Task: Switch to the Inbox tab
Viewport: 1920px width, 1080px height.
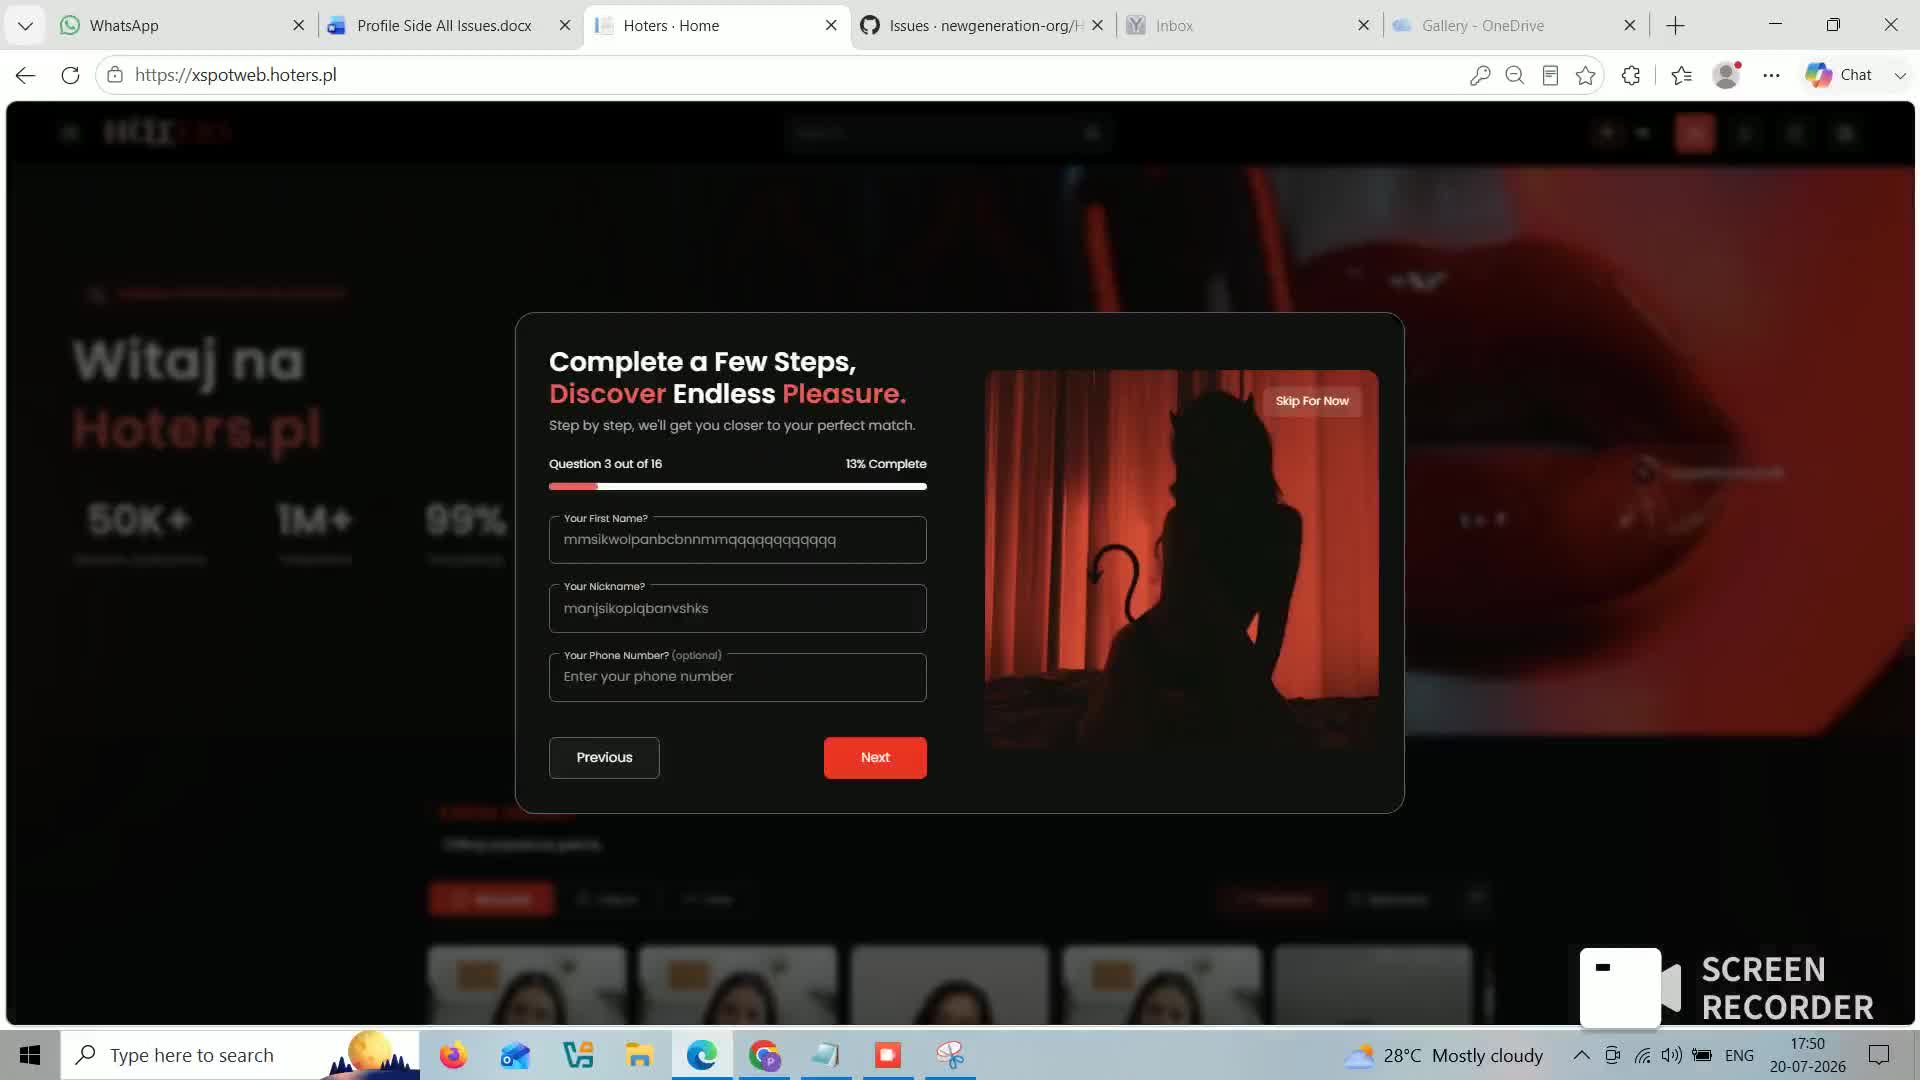Action: (x=1249, y=25)
